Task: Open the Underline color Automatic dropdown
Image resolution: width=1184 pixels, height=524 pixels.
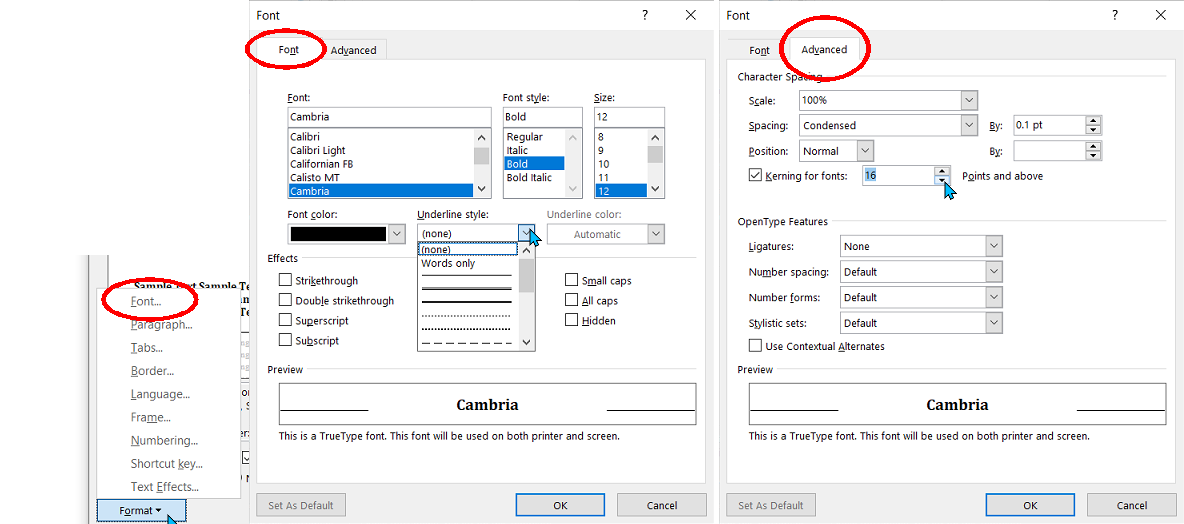Action: click(x=606, y=234)
